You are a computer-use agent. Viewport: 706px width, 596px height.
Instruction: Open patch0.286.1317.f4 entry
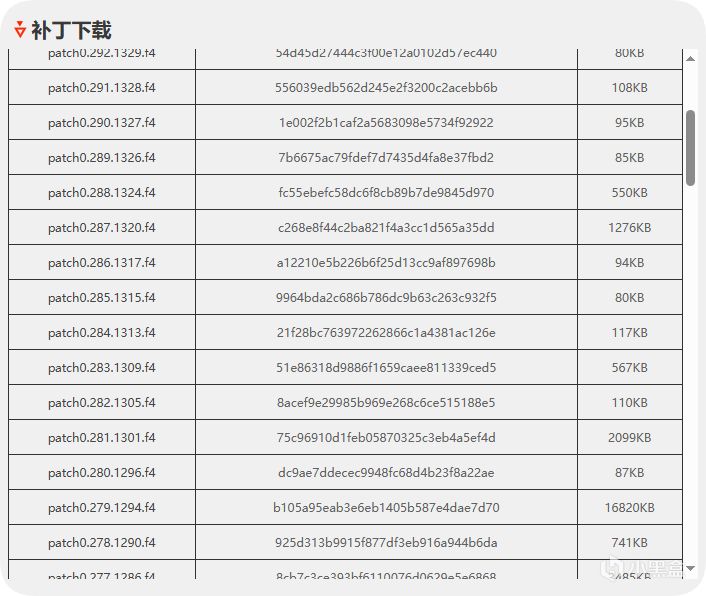click(102, 262)
